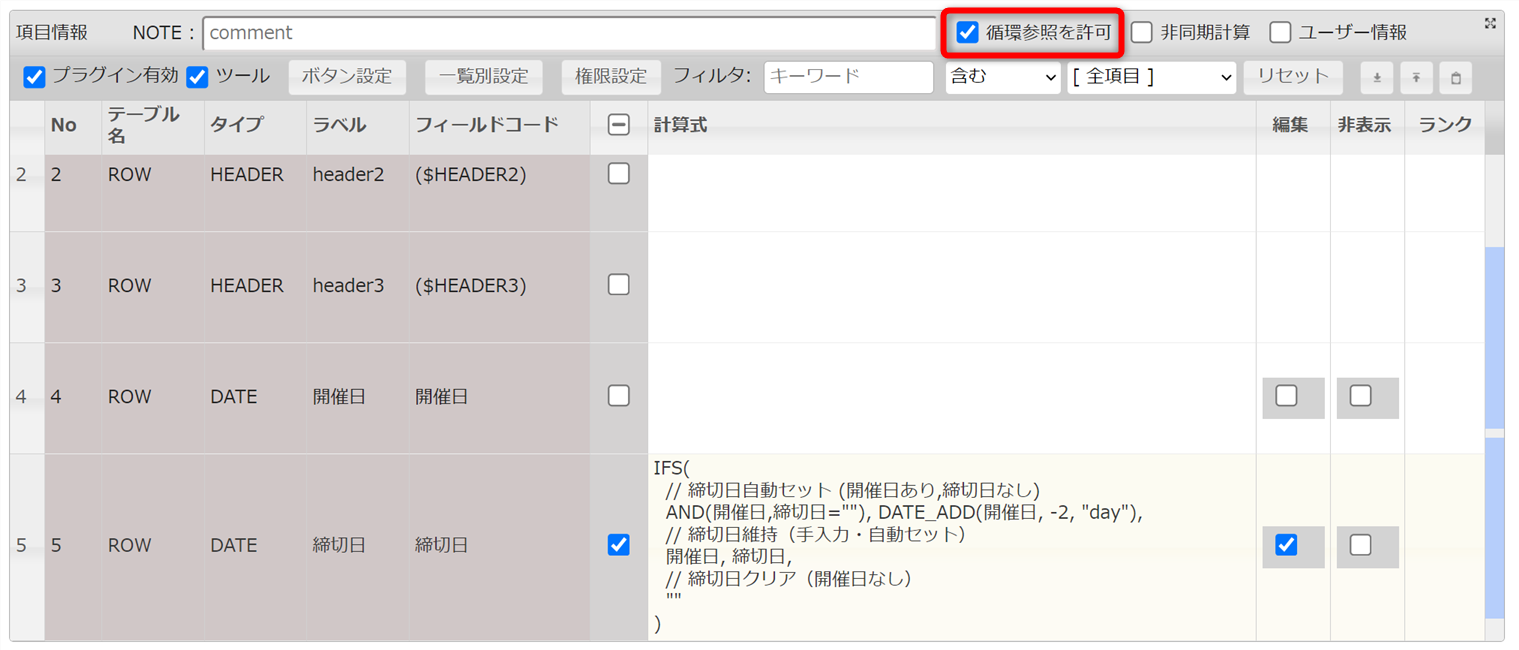Open 権限設定 settings
This screenshot has height=650, width=1519.
611,77
